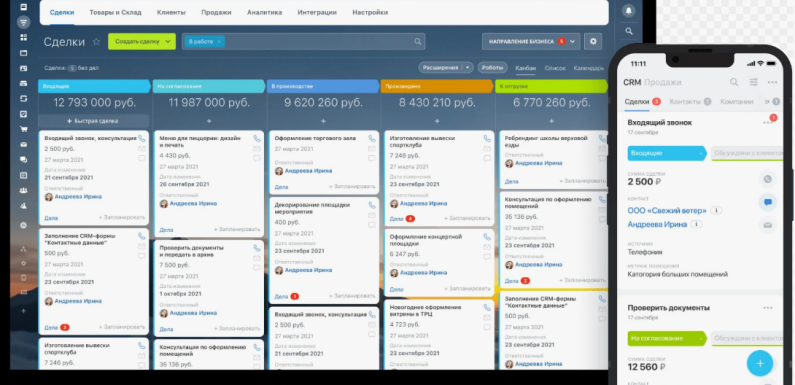The height and width of the screenshot is (385, 795).
Task: Tap the info icon next to ООО «Свежий ветер»
Action: click(x=716, y=210)
